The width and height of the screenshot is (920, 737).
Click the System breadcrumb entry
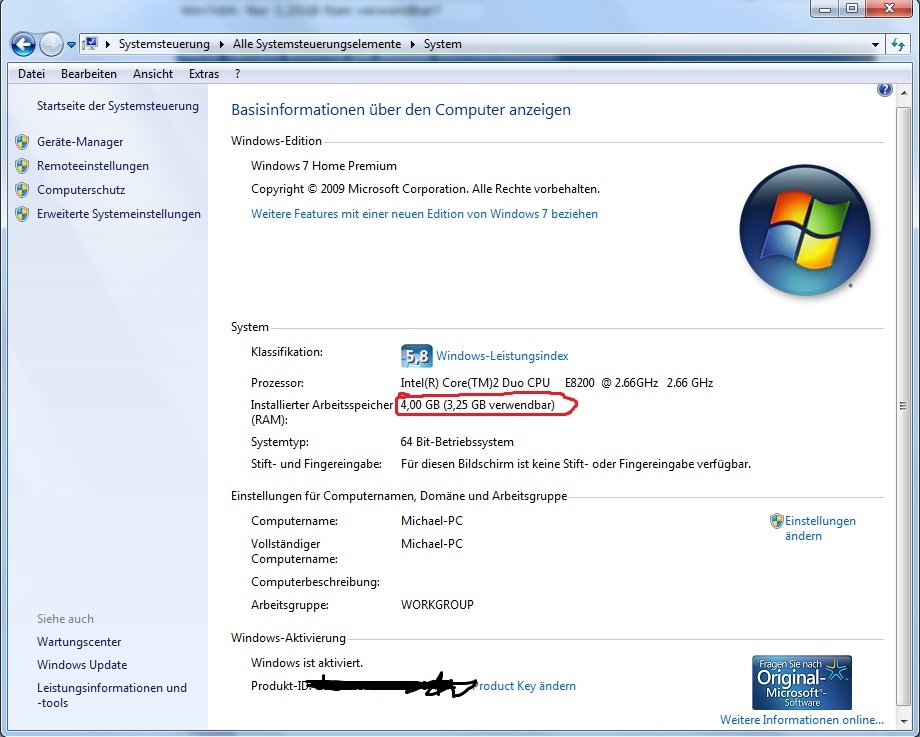442,44
